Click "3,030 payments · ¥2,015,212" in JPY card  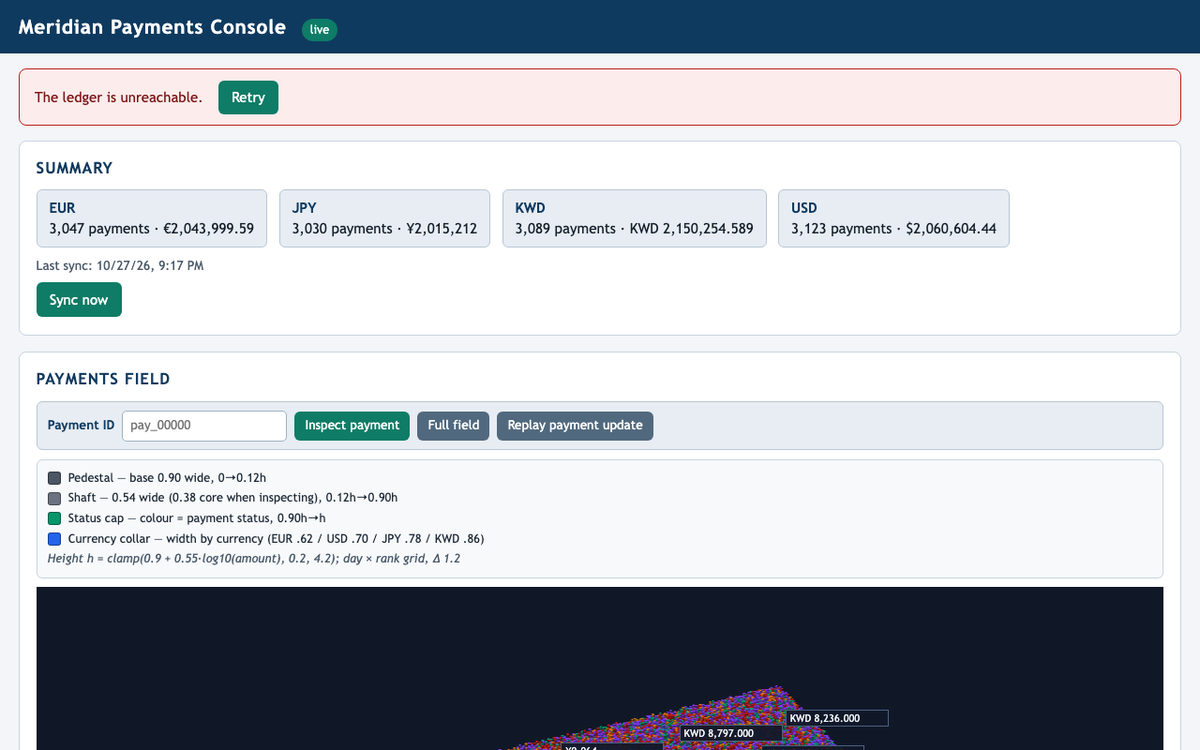point(384,229)
